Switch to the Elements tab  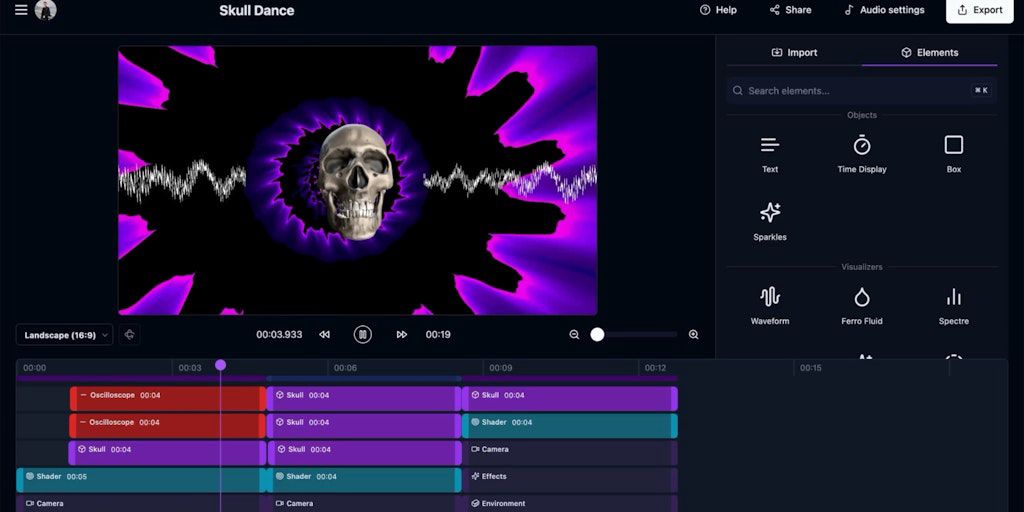[x=929, y=53]
